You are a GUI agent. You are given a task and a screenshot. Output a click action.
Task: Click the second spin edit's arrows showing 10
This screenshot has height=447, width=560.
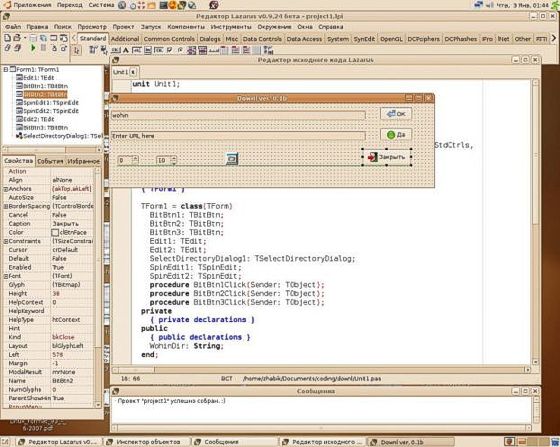coord(174,160)
